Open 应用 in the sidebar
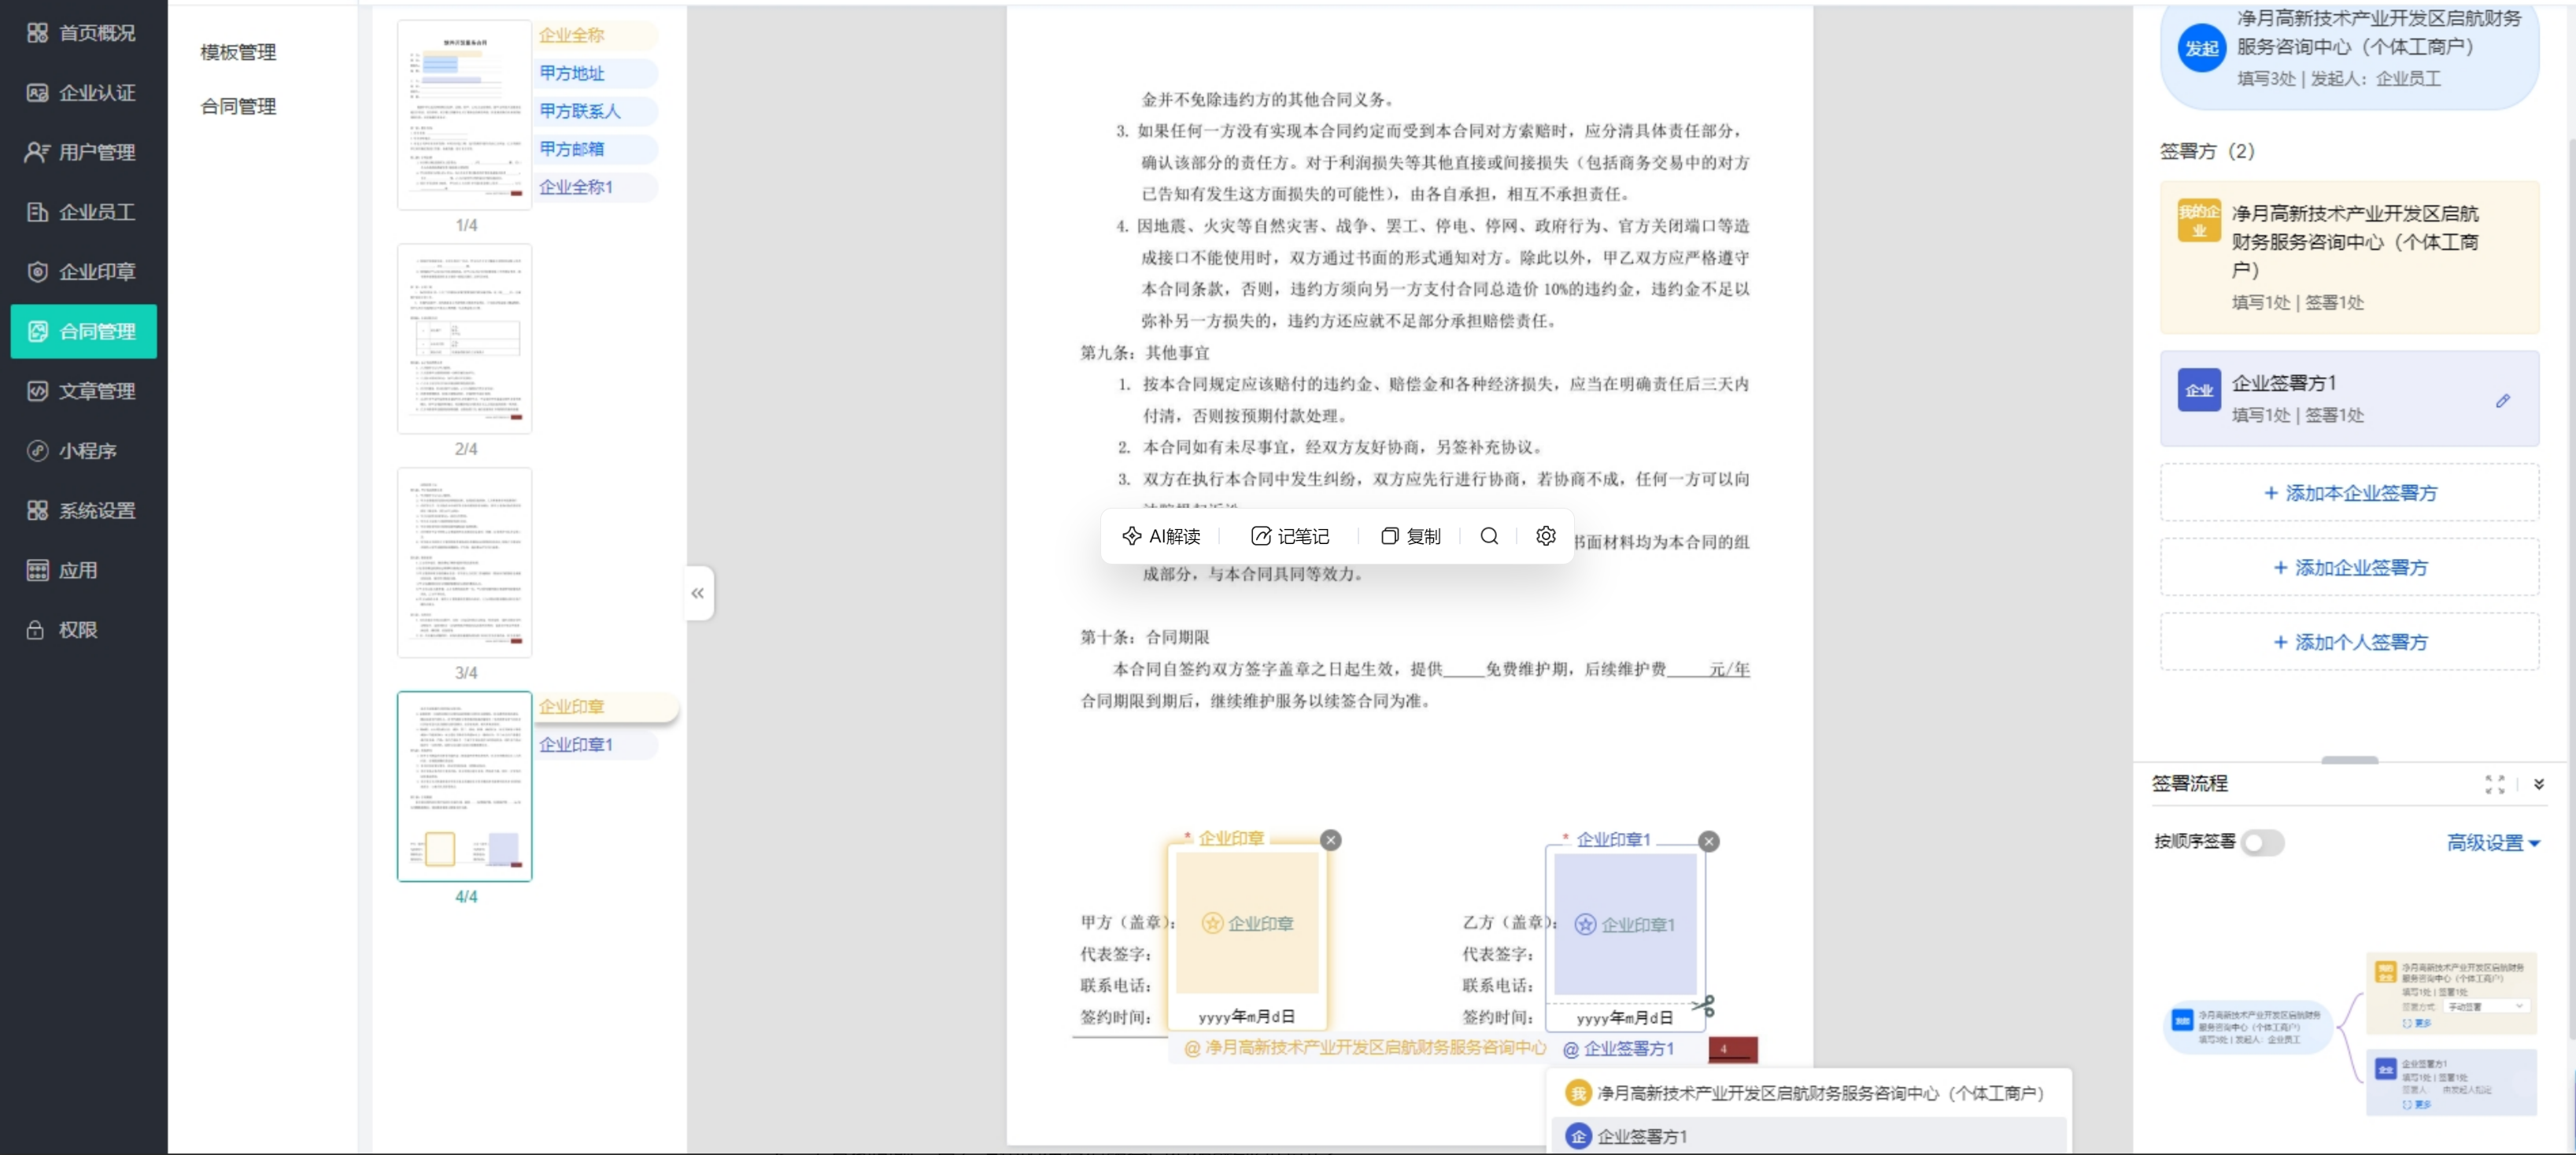Viewport: 2576px width, 1155px height. coord(83,570)
